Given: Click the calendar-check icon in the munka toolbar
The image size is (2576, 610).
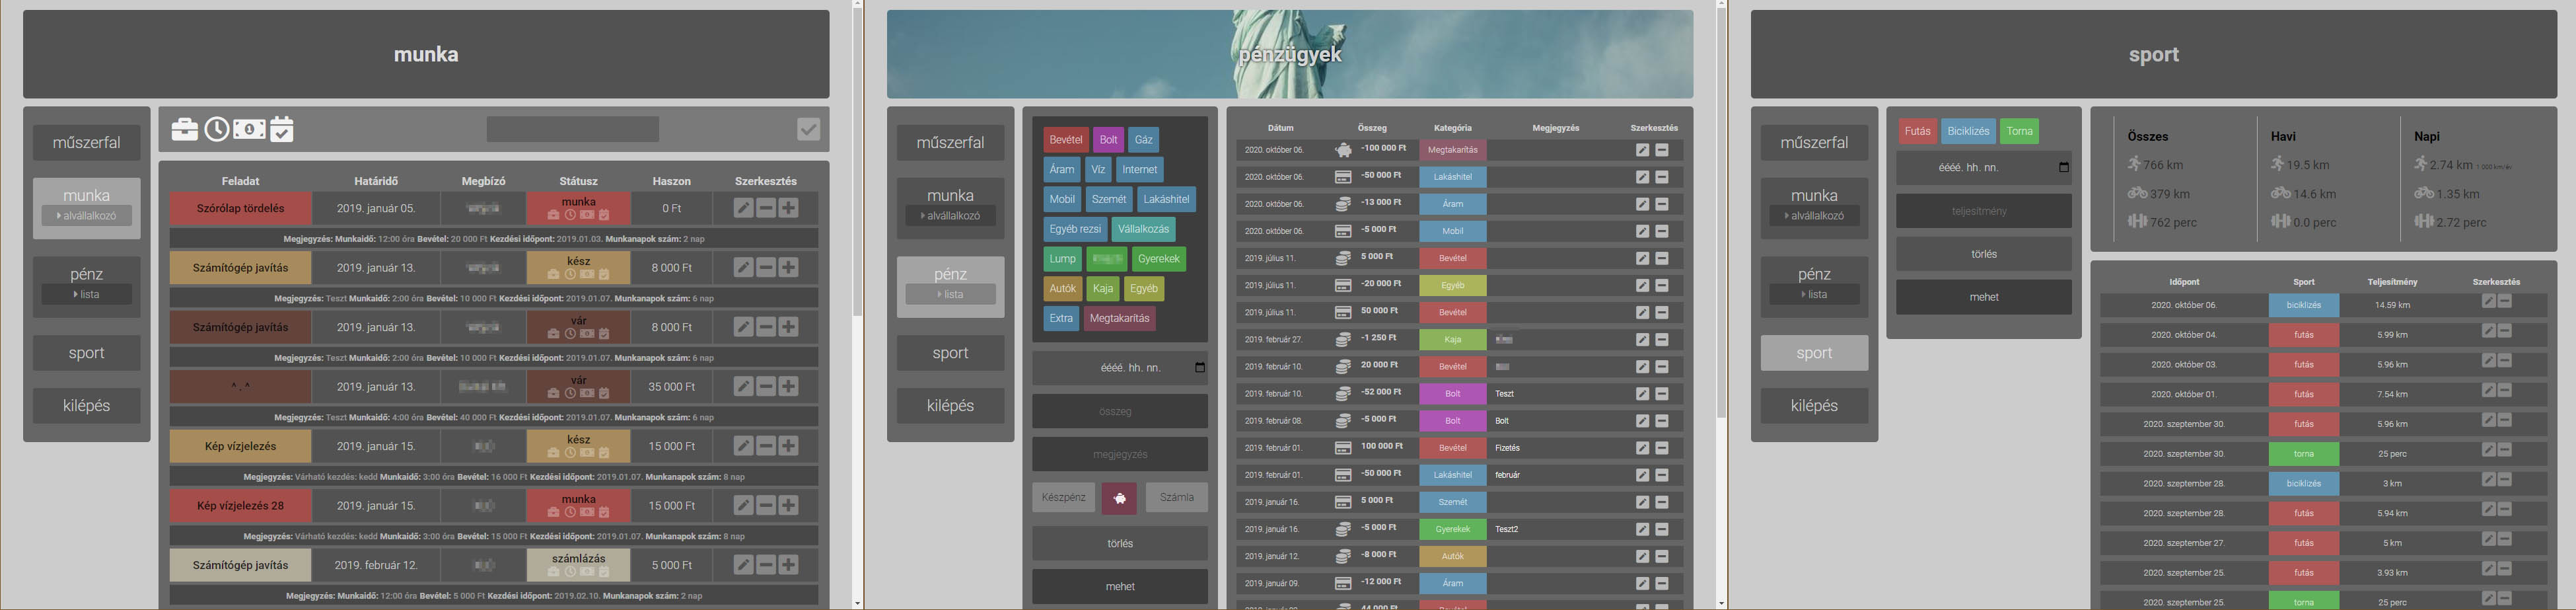Looking at the screenshot, I should pos(282,130).
